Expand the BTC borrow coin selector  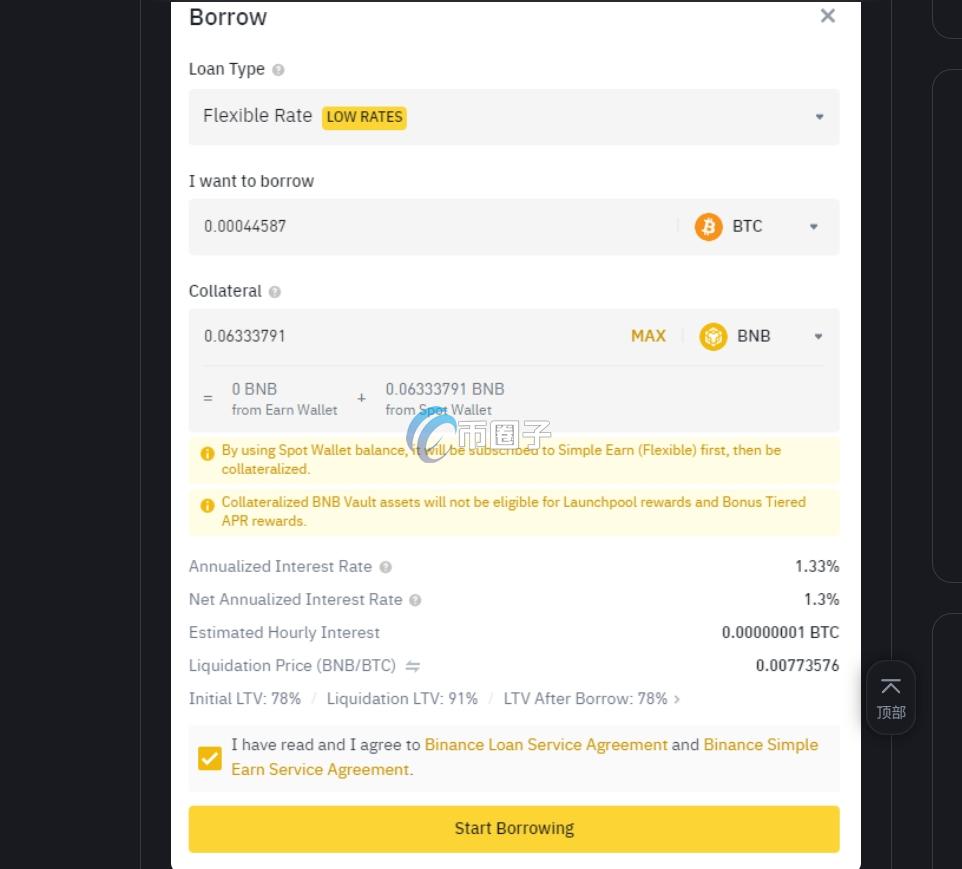tap(813, 227)
